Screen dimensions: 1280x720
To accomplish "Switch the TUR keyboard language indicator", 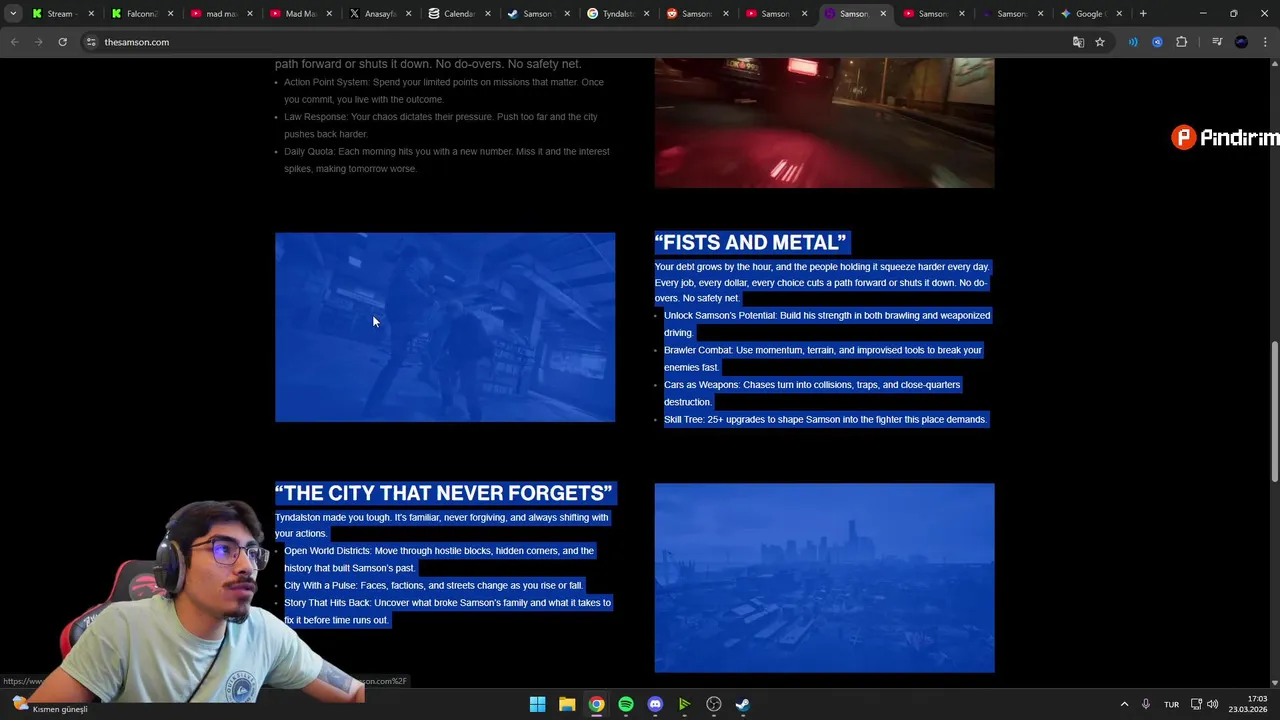I will click(1172, 704).
